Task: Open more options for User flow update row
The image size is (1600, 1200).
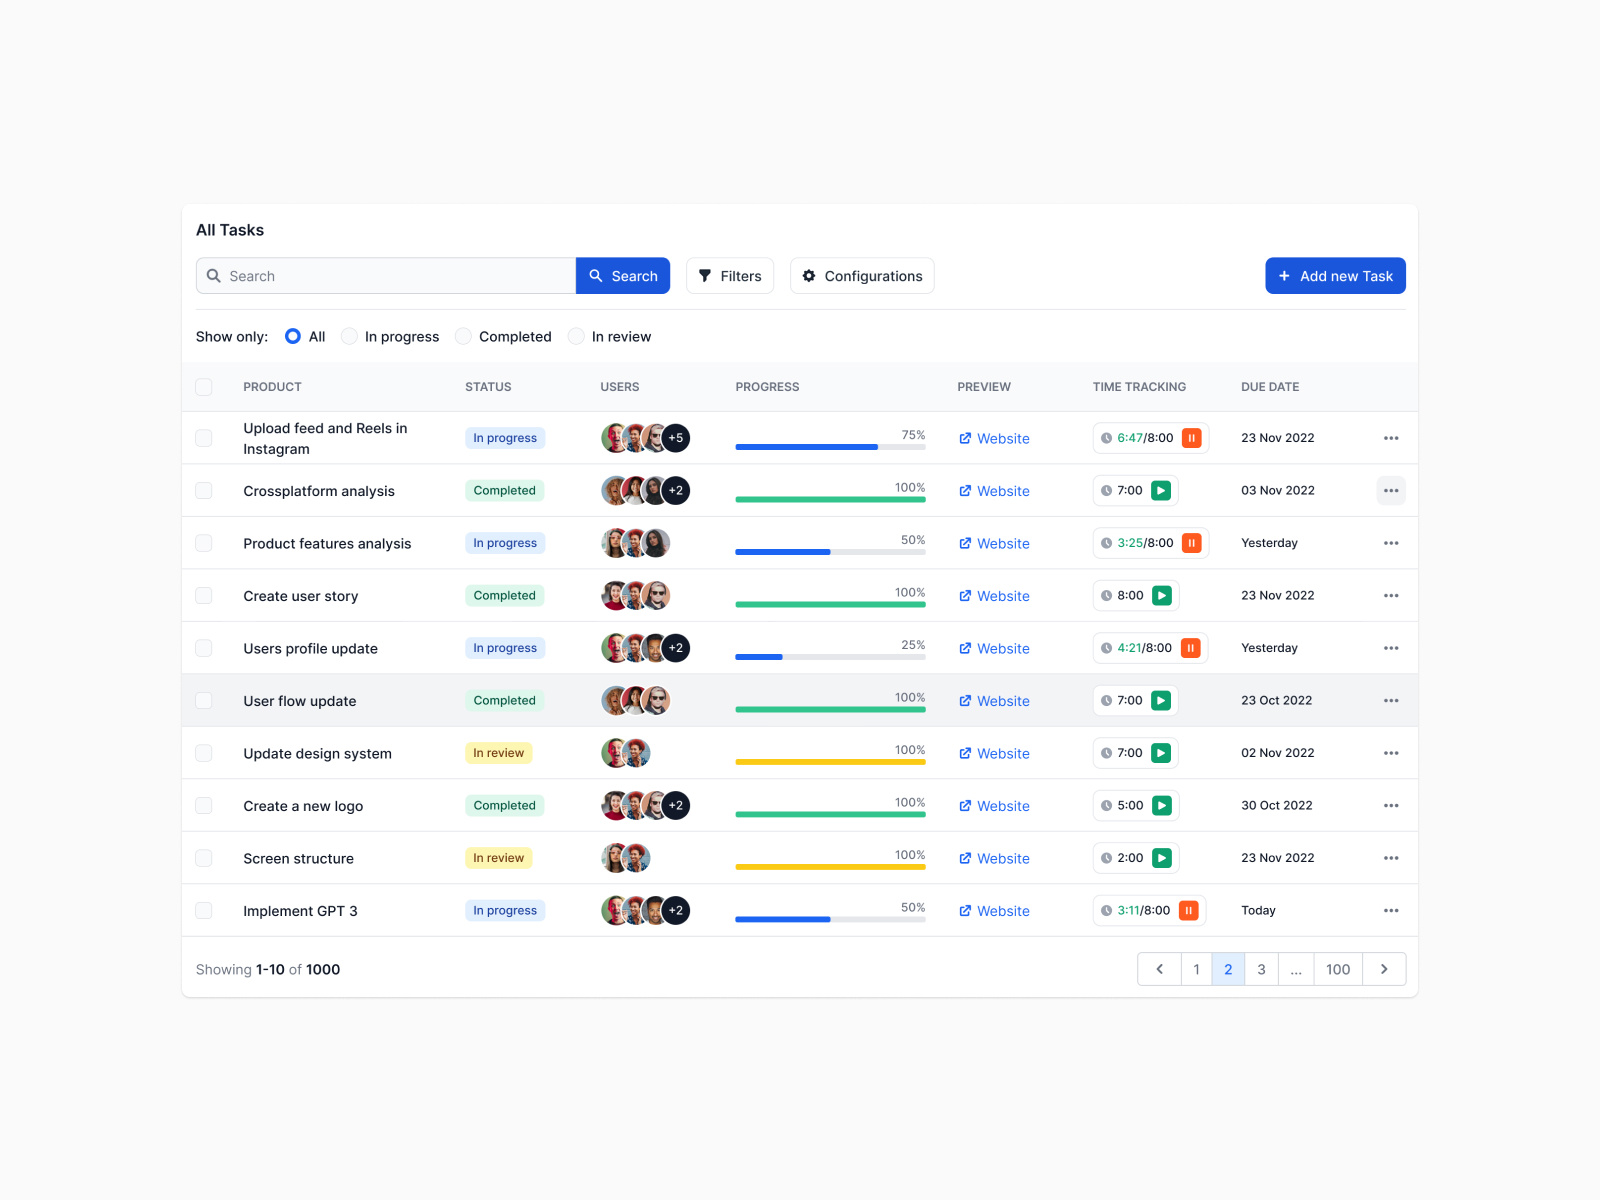Action: click(x=1391, y=701)
